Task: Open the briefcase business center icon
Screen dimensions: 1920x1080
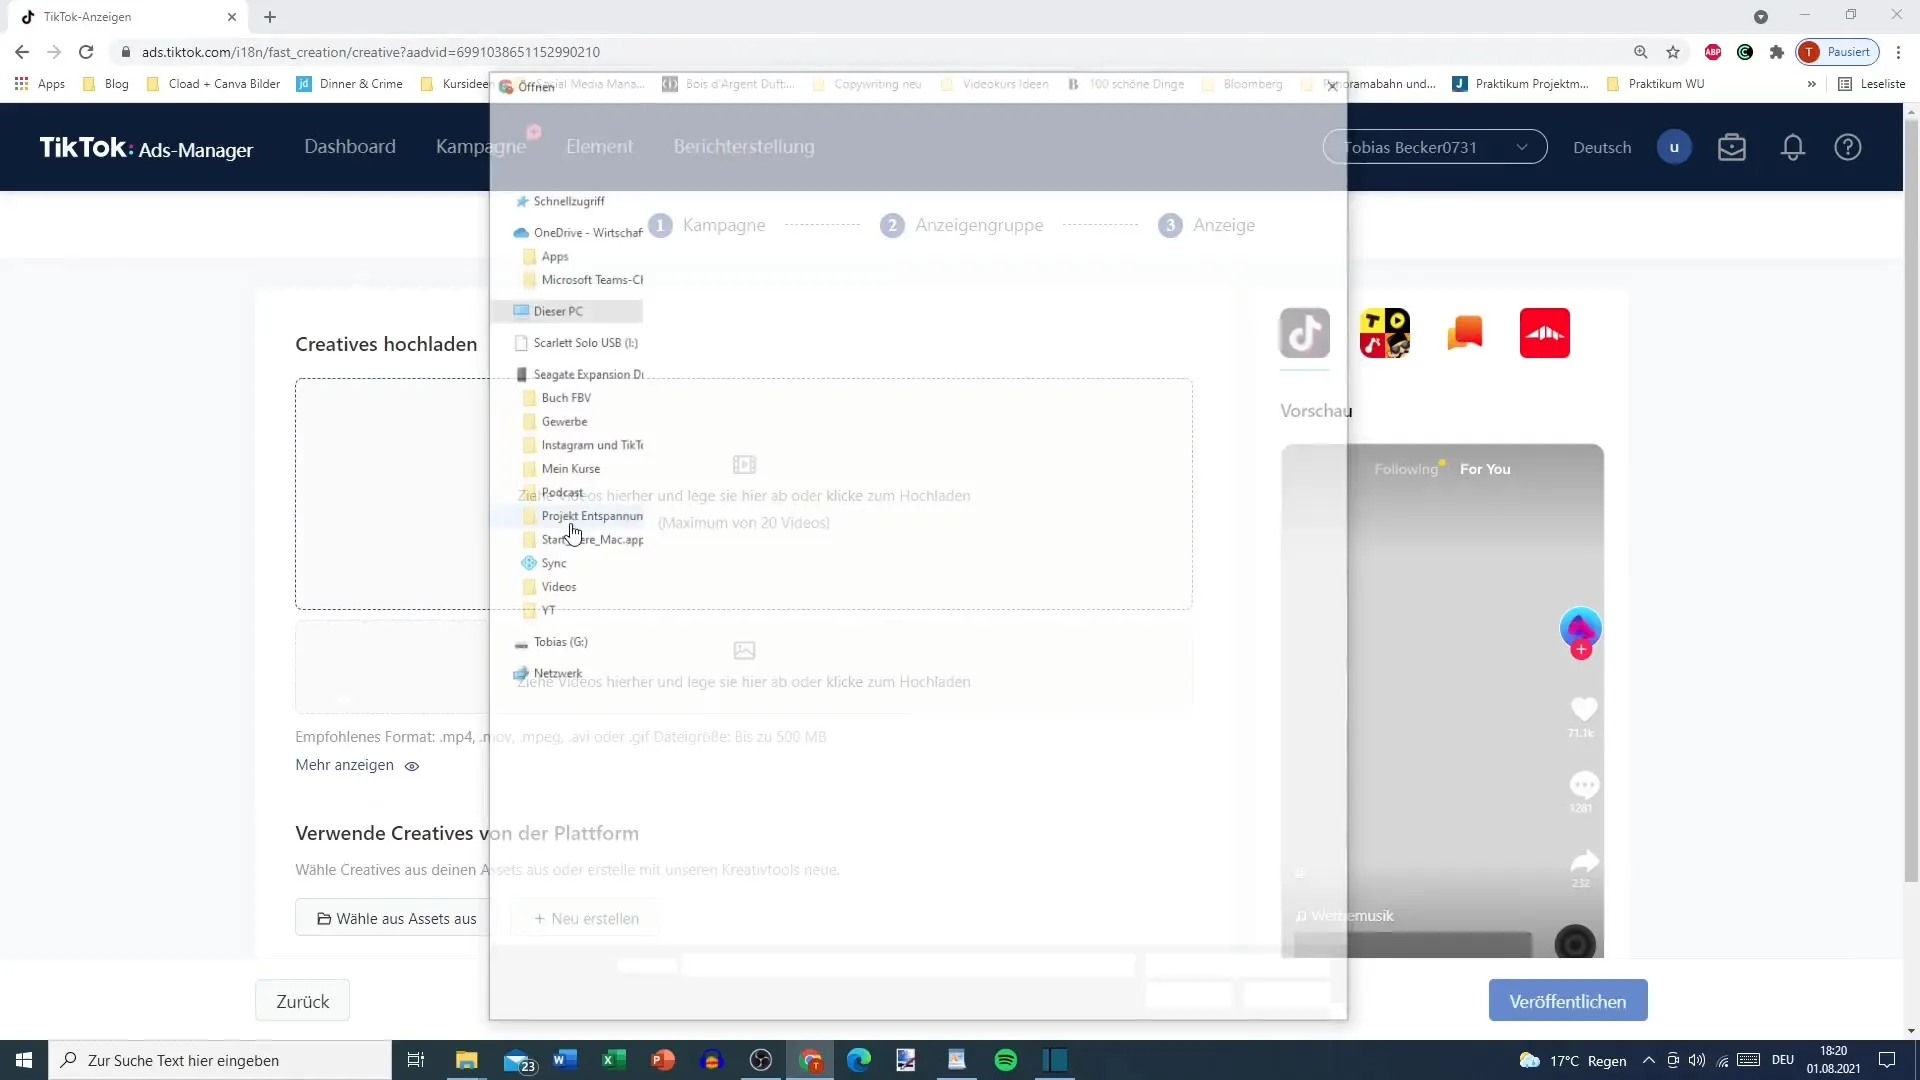Action: 1731,147
